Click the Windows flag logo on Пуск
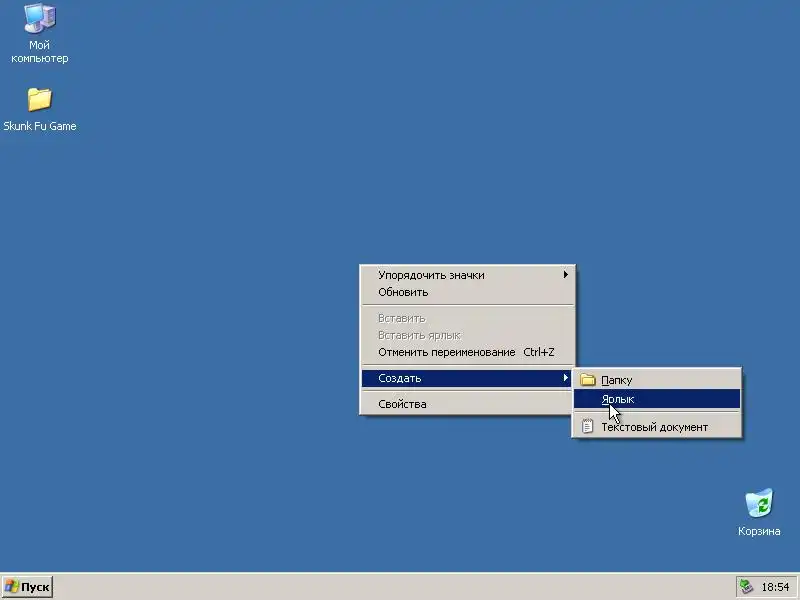The image size is (800, 600). click(x=11, y=587)
